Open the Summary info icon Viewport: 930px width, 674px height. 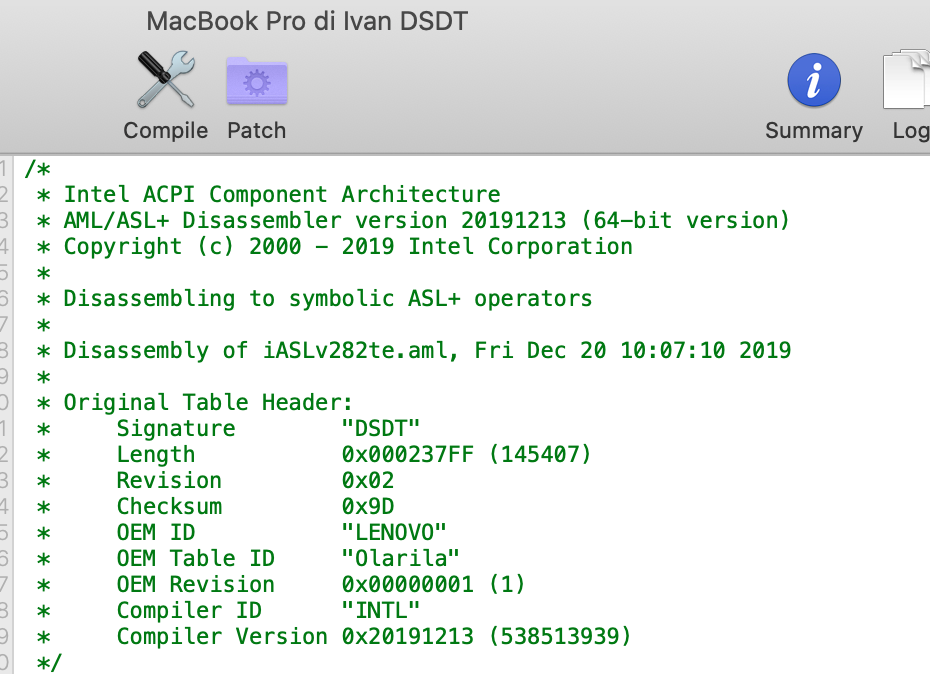click(x=814, y=80)
